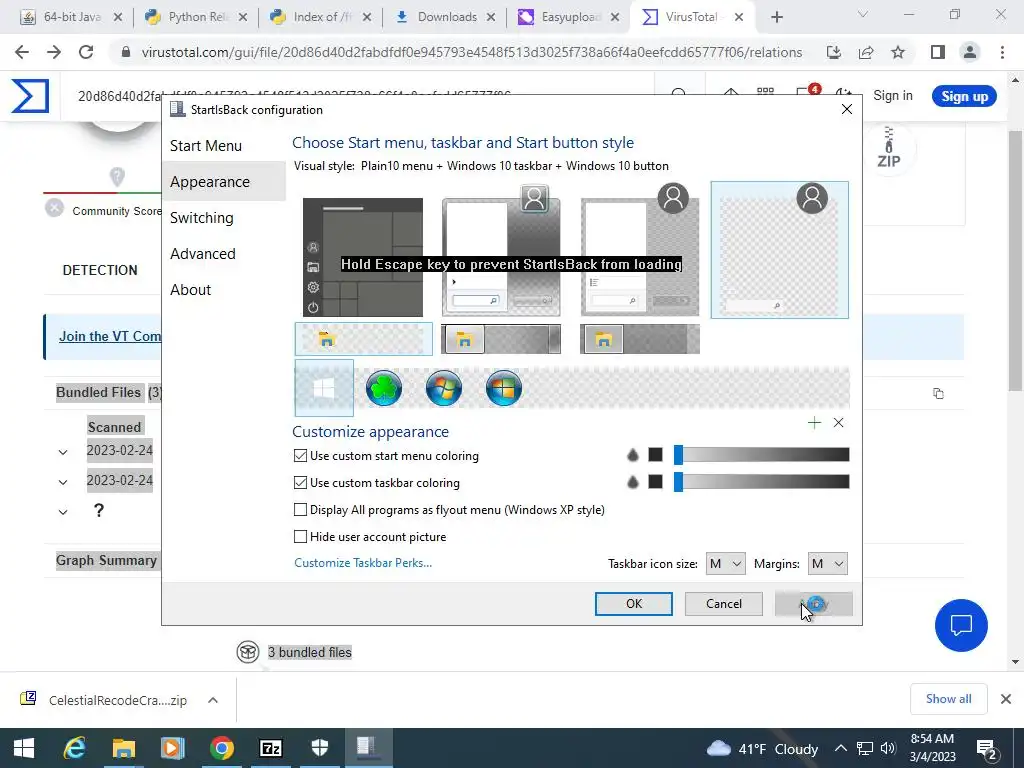This screenshot has width=1024, height=768.
Task: Remove start button image with X icon
Action: 839,423
